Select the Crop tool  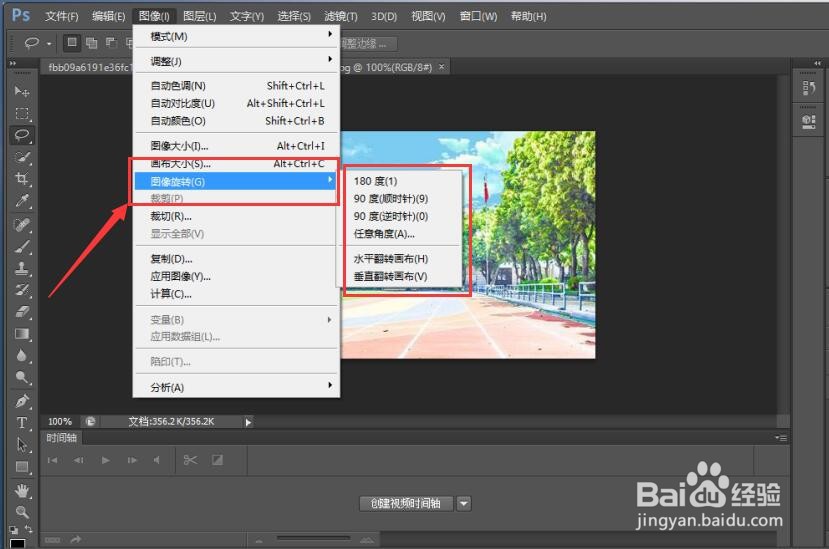click(x=22, y=179)
